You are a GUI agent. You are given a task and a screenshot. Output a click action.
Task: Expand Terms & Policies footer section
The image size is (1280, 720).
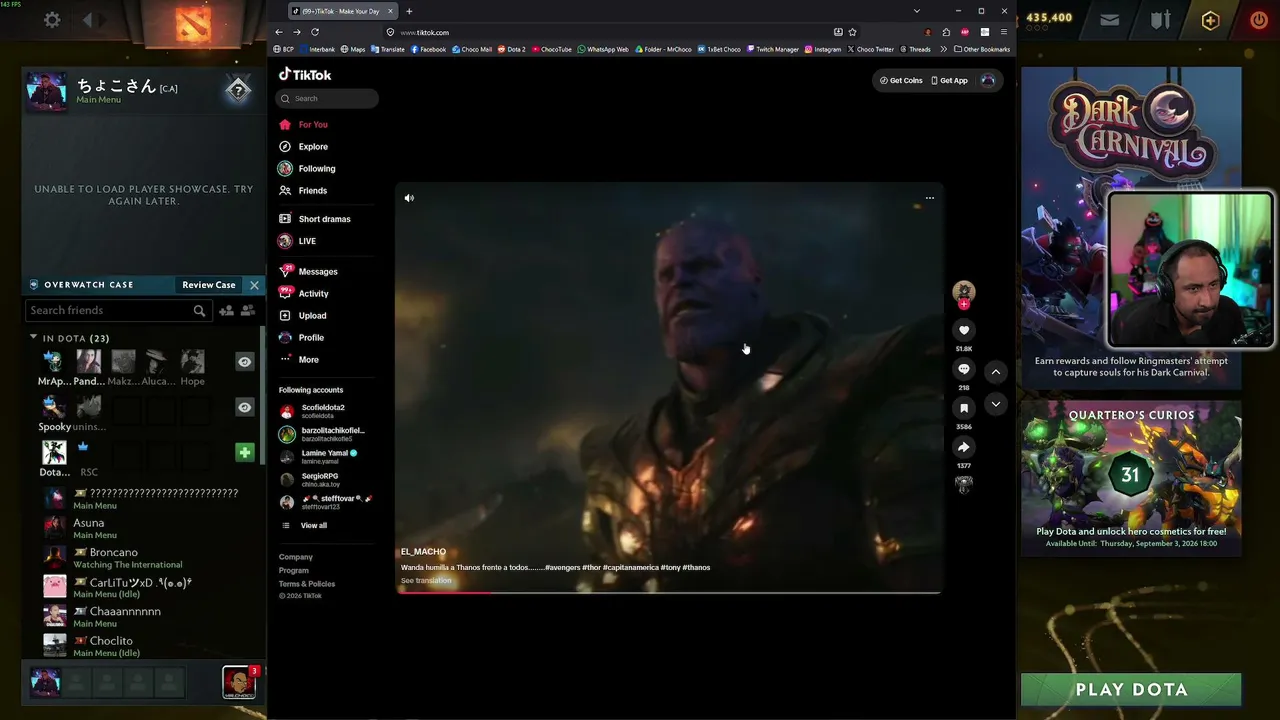[307, 584]
